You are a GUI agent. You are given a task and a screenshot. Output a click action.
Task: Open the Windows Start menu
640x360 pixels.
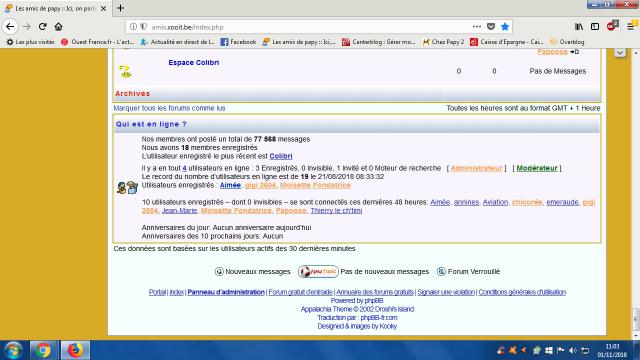pyautogui.click(x=13, y=351)
